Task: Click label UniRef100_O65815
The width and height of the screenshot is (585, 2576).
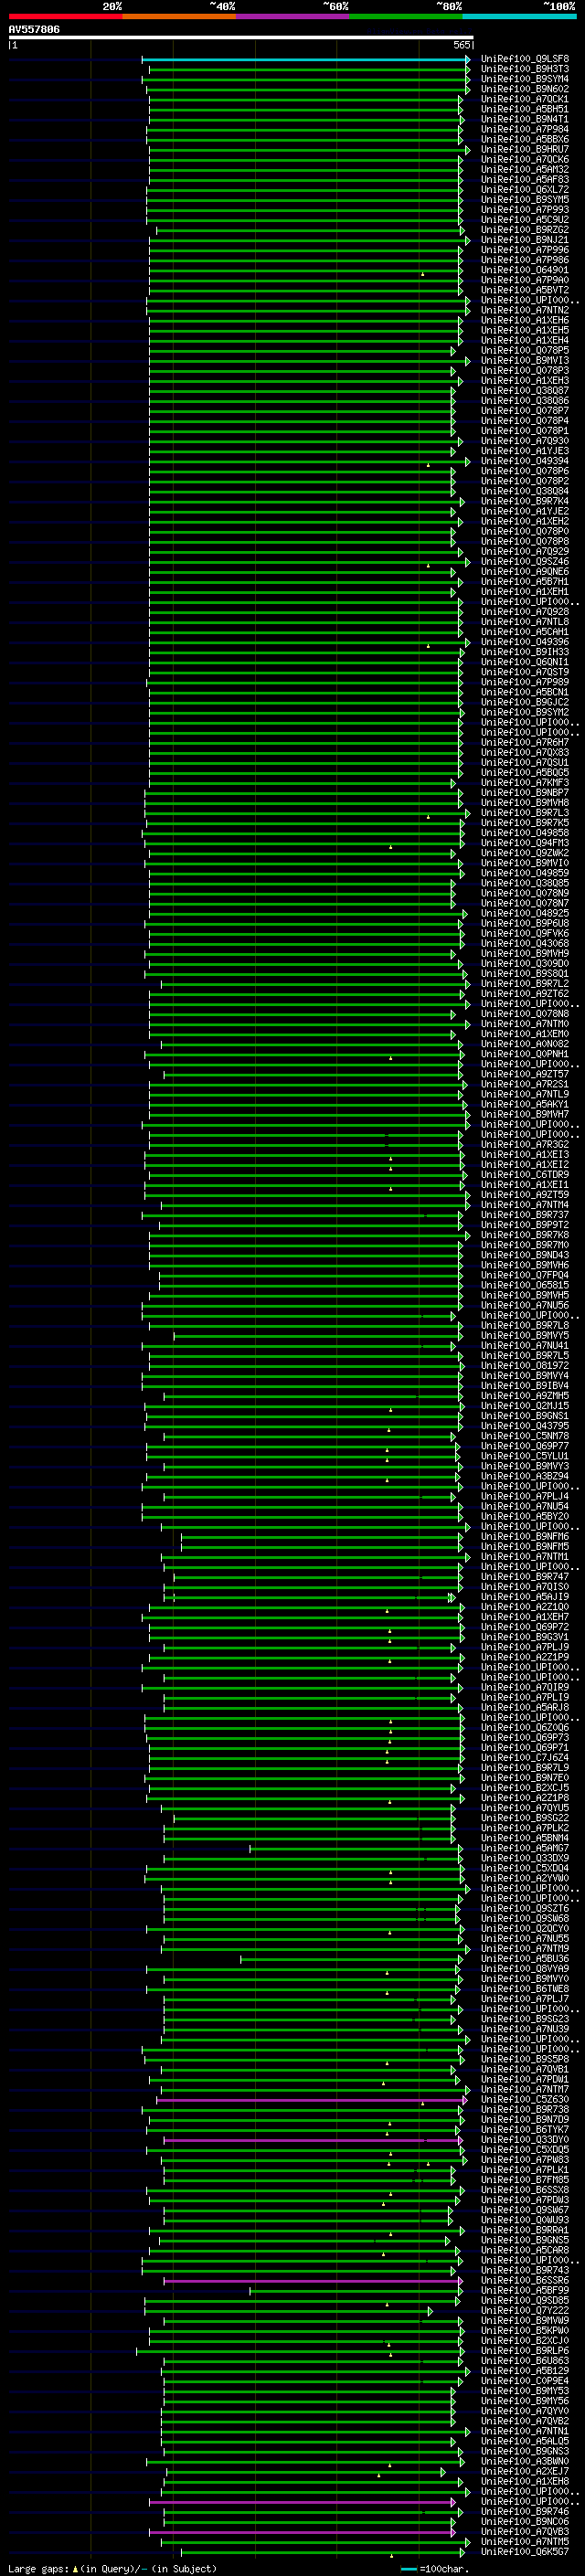Action: pos(525,1285)
